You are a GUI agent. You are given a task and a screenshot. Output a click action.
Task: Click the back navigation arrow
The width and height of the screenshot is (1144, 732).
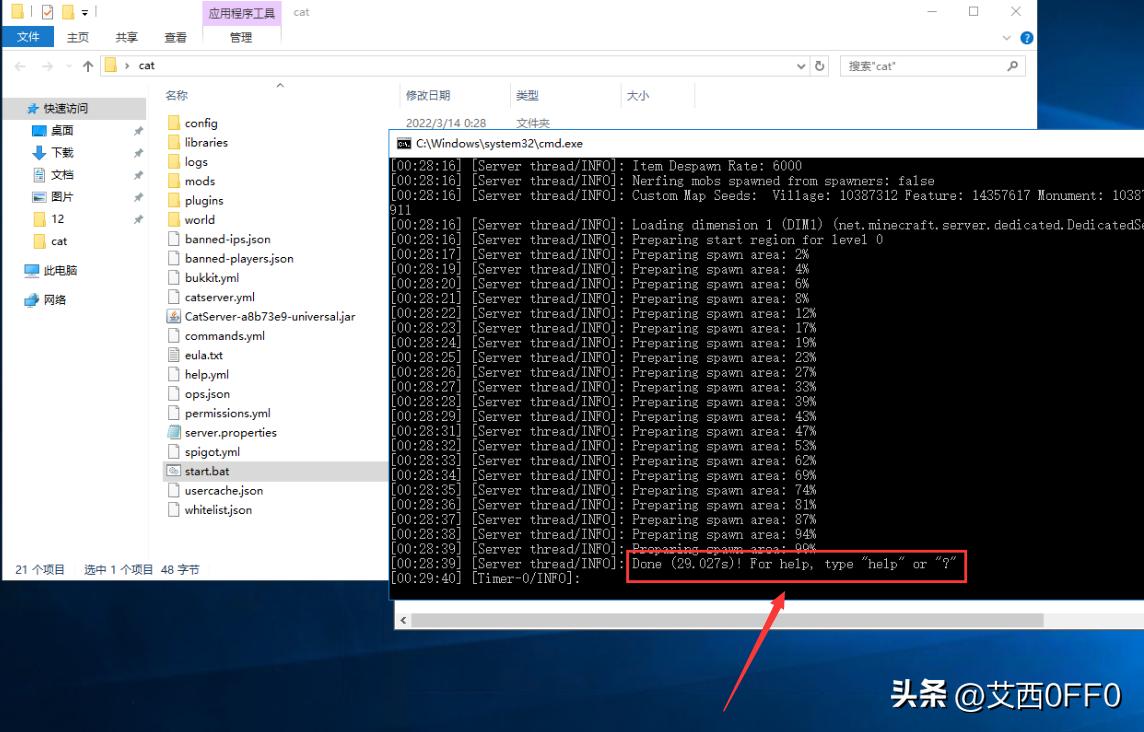[x=20, y=65]
